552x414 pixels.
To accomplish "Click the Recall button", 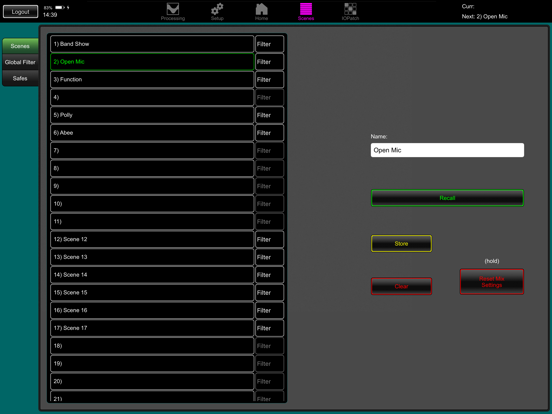I will tap(447, 198).
